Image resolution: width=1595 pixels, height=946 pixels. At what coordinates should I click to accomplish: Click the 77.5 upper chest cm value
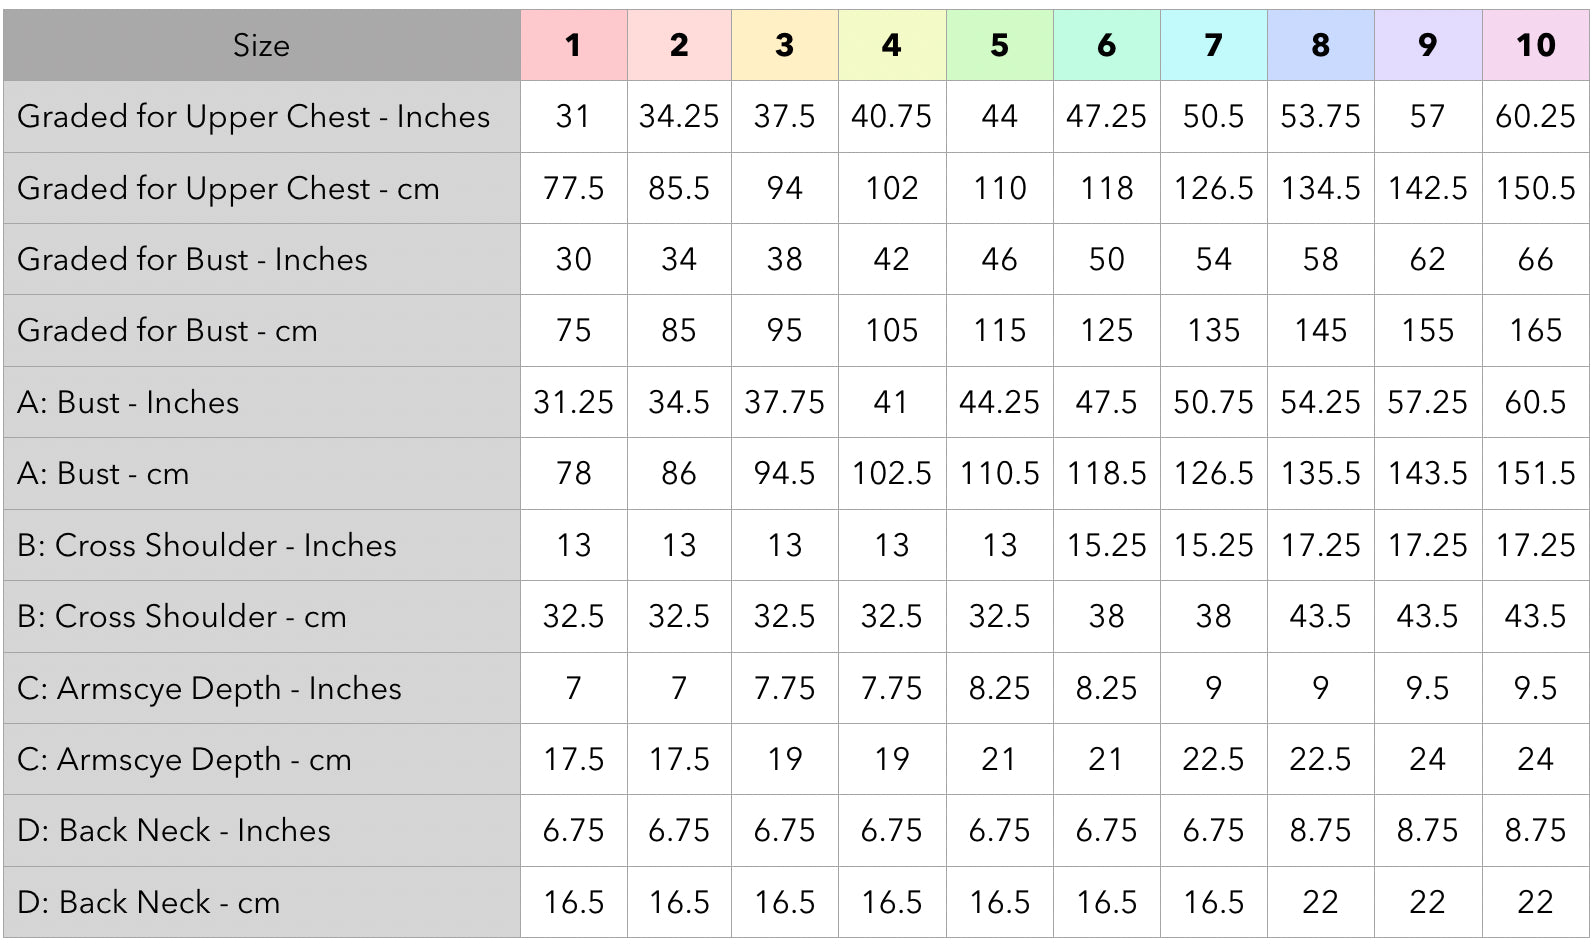(x=573, y=189)
